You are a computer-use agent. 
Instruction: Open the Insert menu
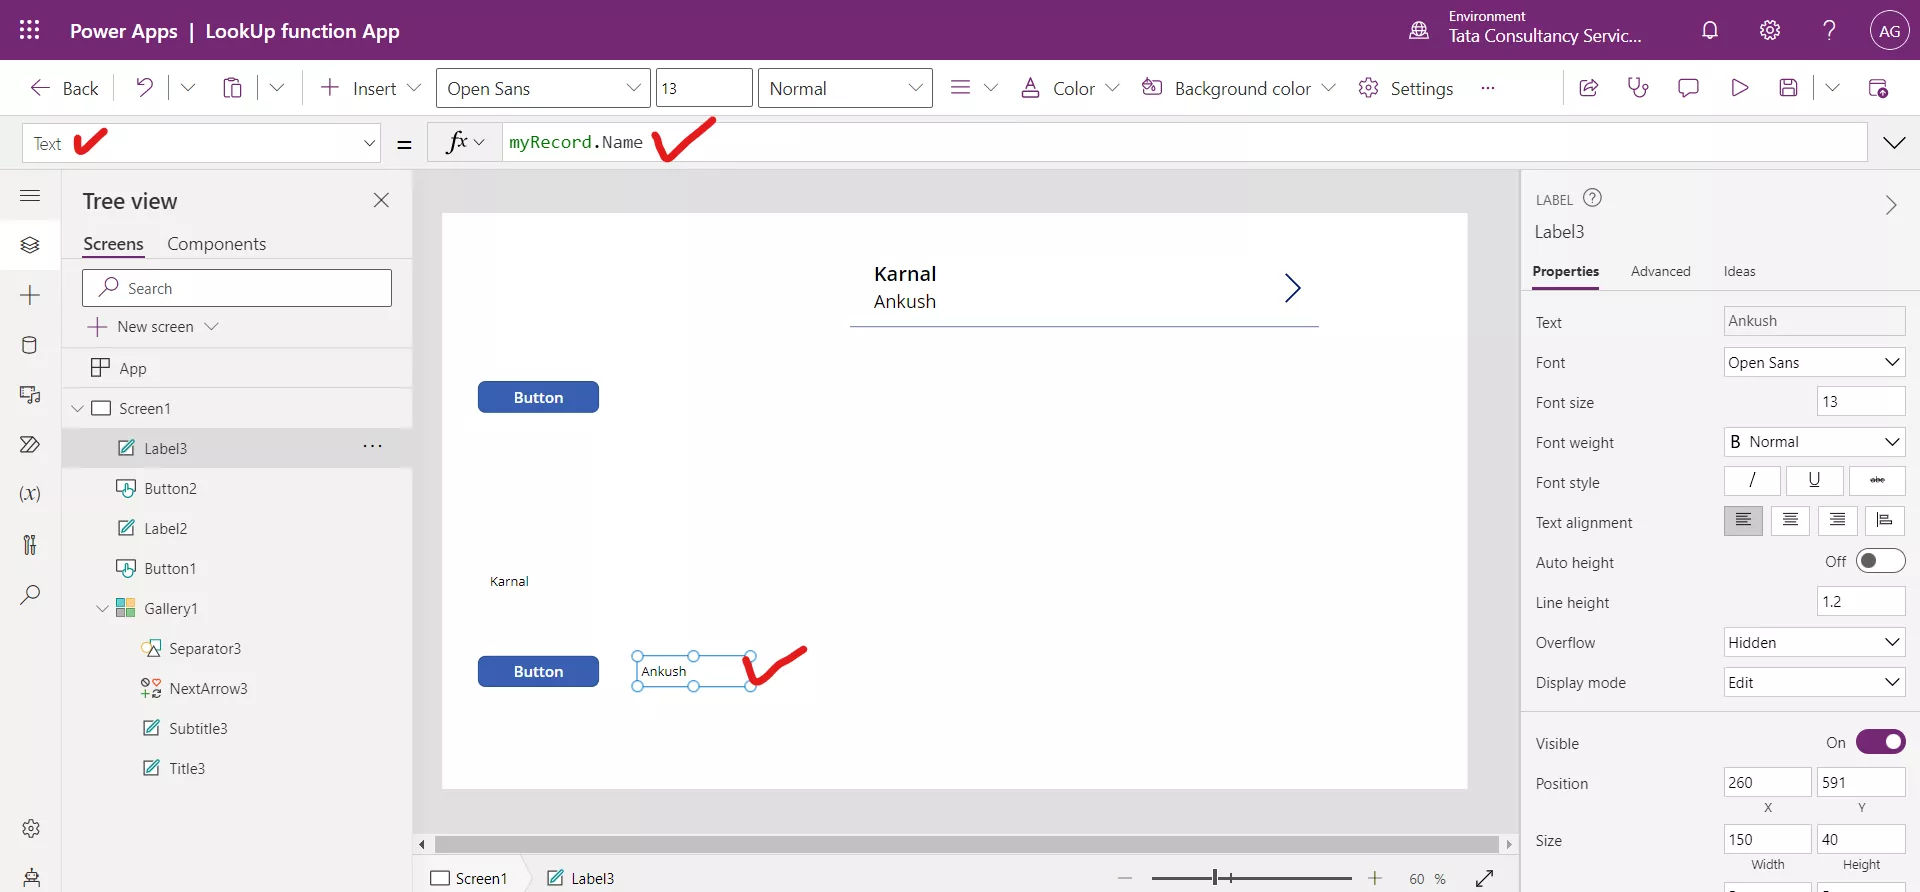pos(370,88)
